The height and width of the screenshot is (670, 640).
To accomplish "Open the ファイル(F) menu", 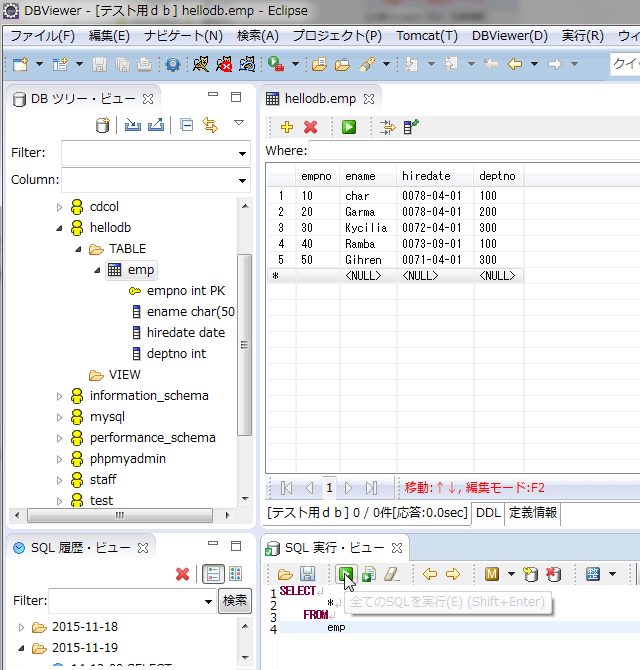I will [42, 36].
